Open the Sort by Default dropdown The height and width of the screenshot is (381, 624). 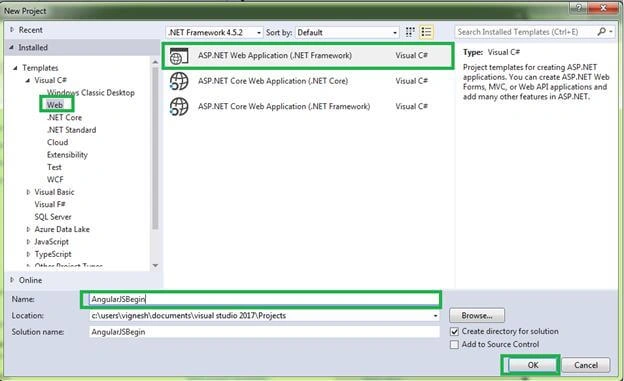(347, 33)
